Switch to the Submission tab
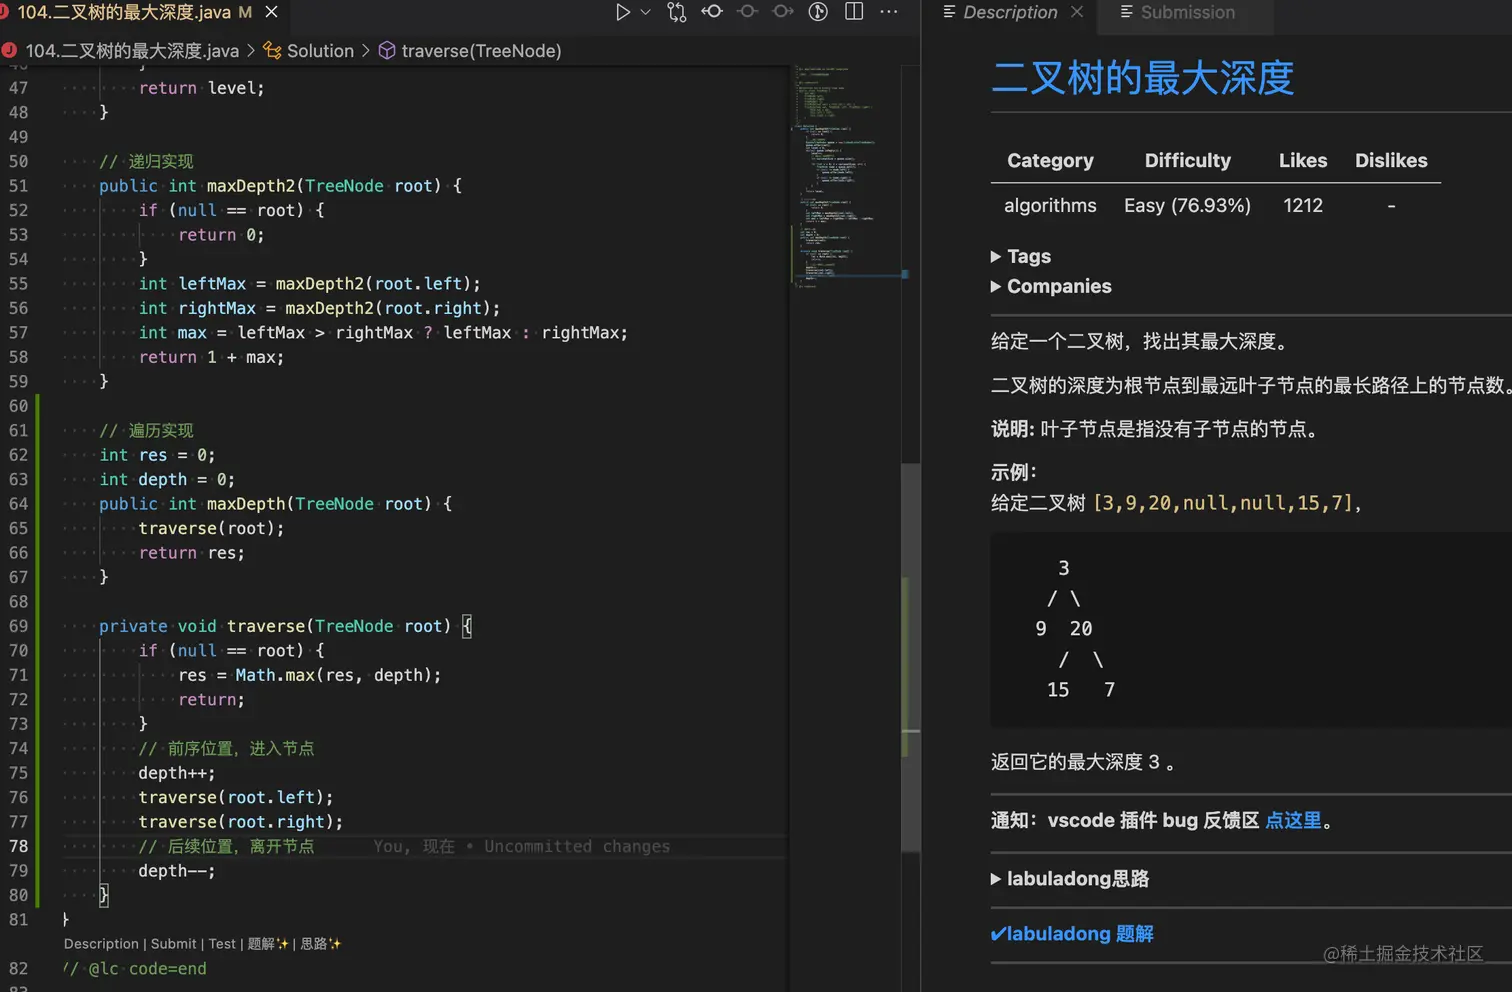 [x=1187, y=12]
